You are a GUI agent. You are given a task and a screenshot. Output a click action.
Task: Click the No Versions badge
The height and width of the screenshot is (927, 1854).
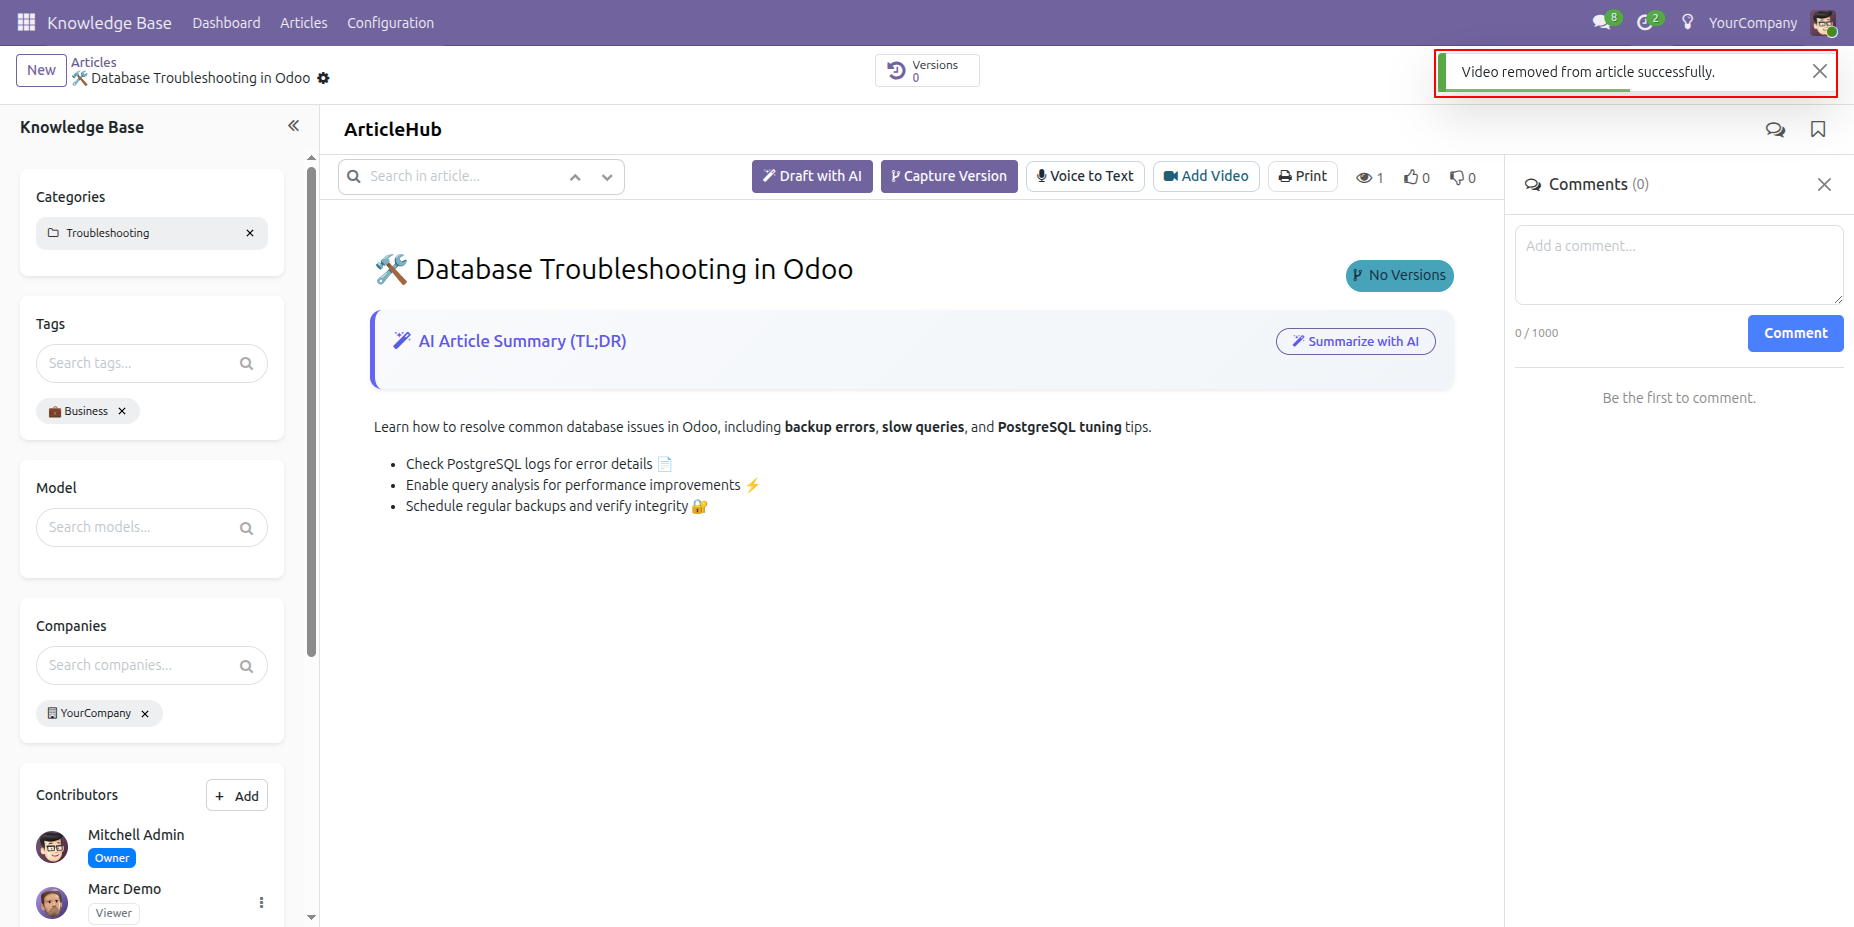click(x=1399, y=275)
